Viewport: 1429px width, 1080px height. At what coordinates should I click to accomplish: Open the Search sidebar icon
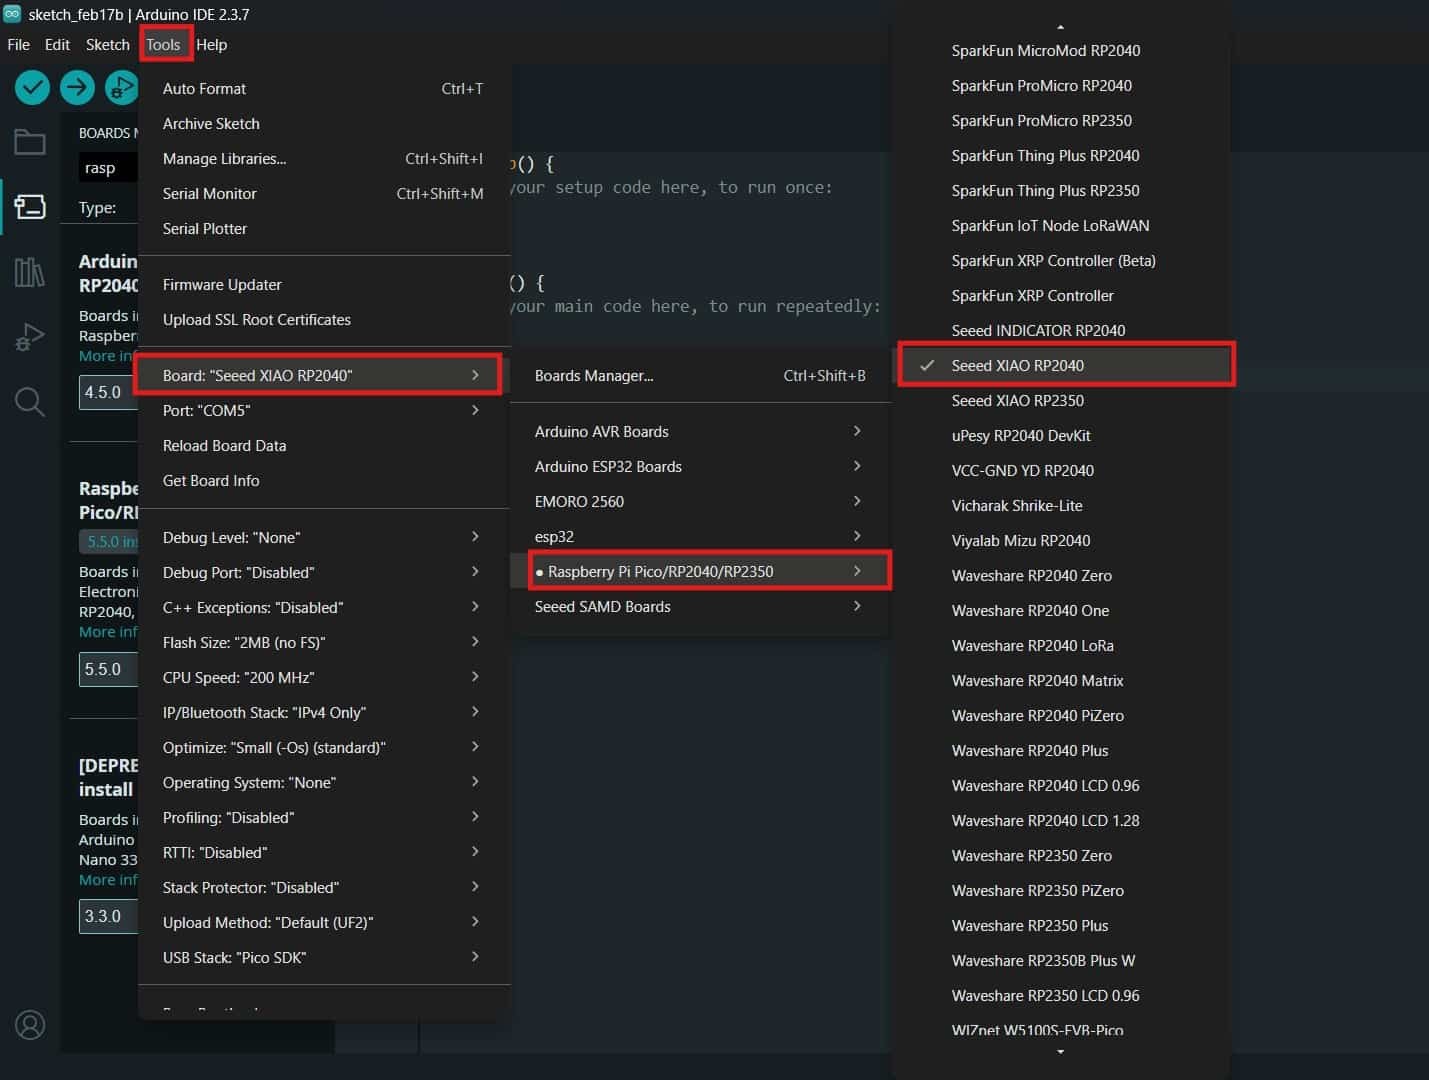point(30,402)
